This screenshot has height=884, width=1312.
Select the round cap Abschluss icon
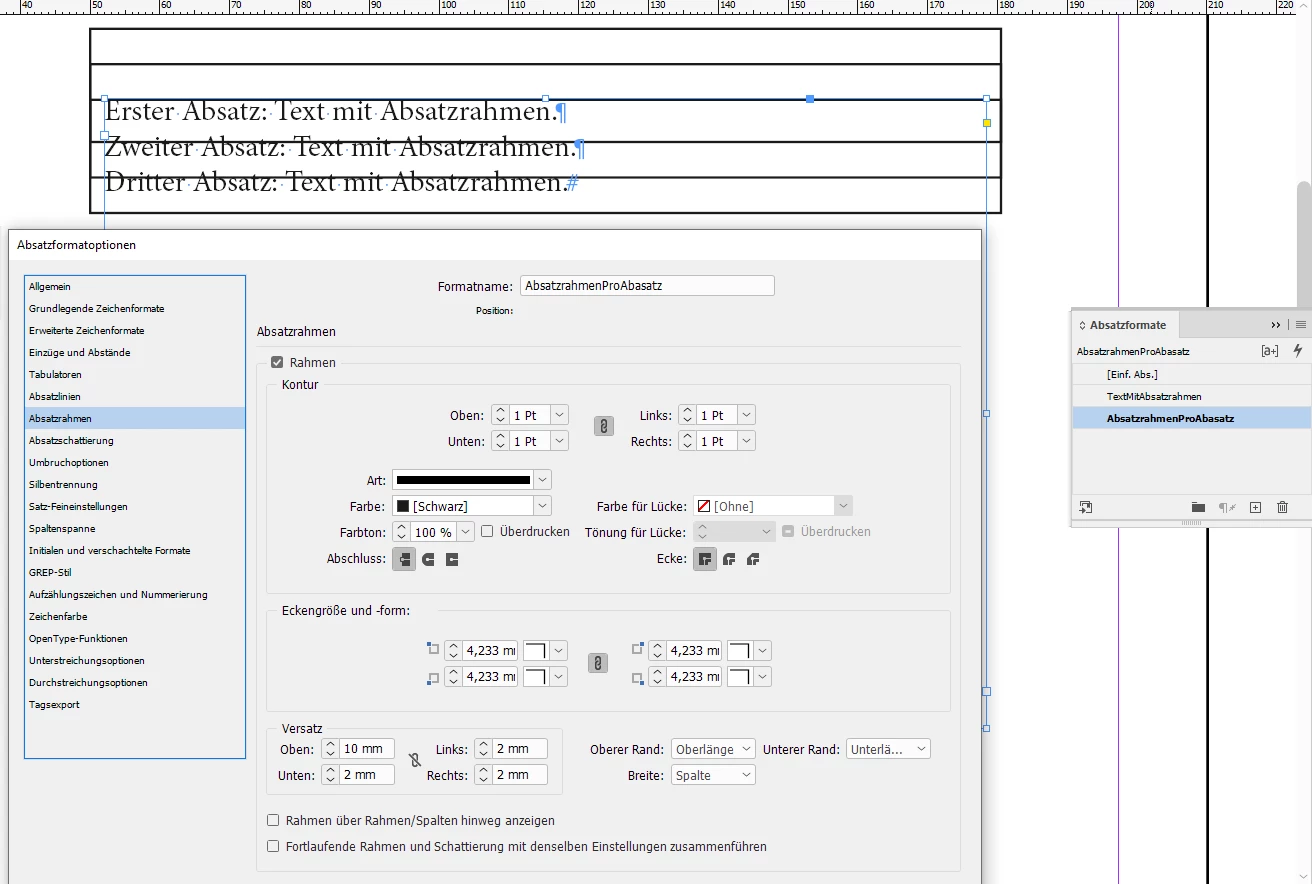point(428,559)
